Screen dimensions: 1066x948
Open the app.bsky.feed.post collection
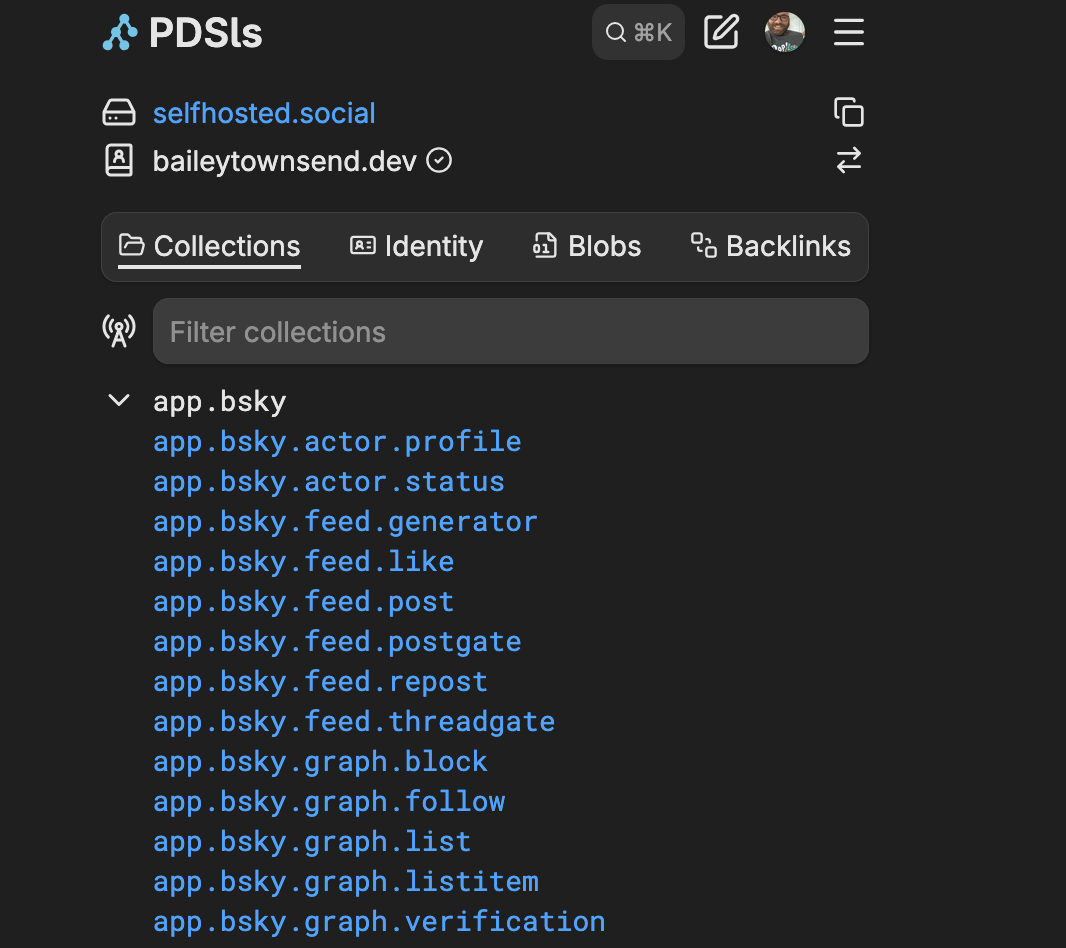coord(303,601)
